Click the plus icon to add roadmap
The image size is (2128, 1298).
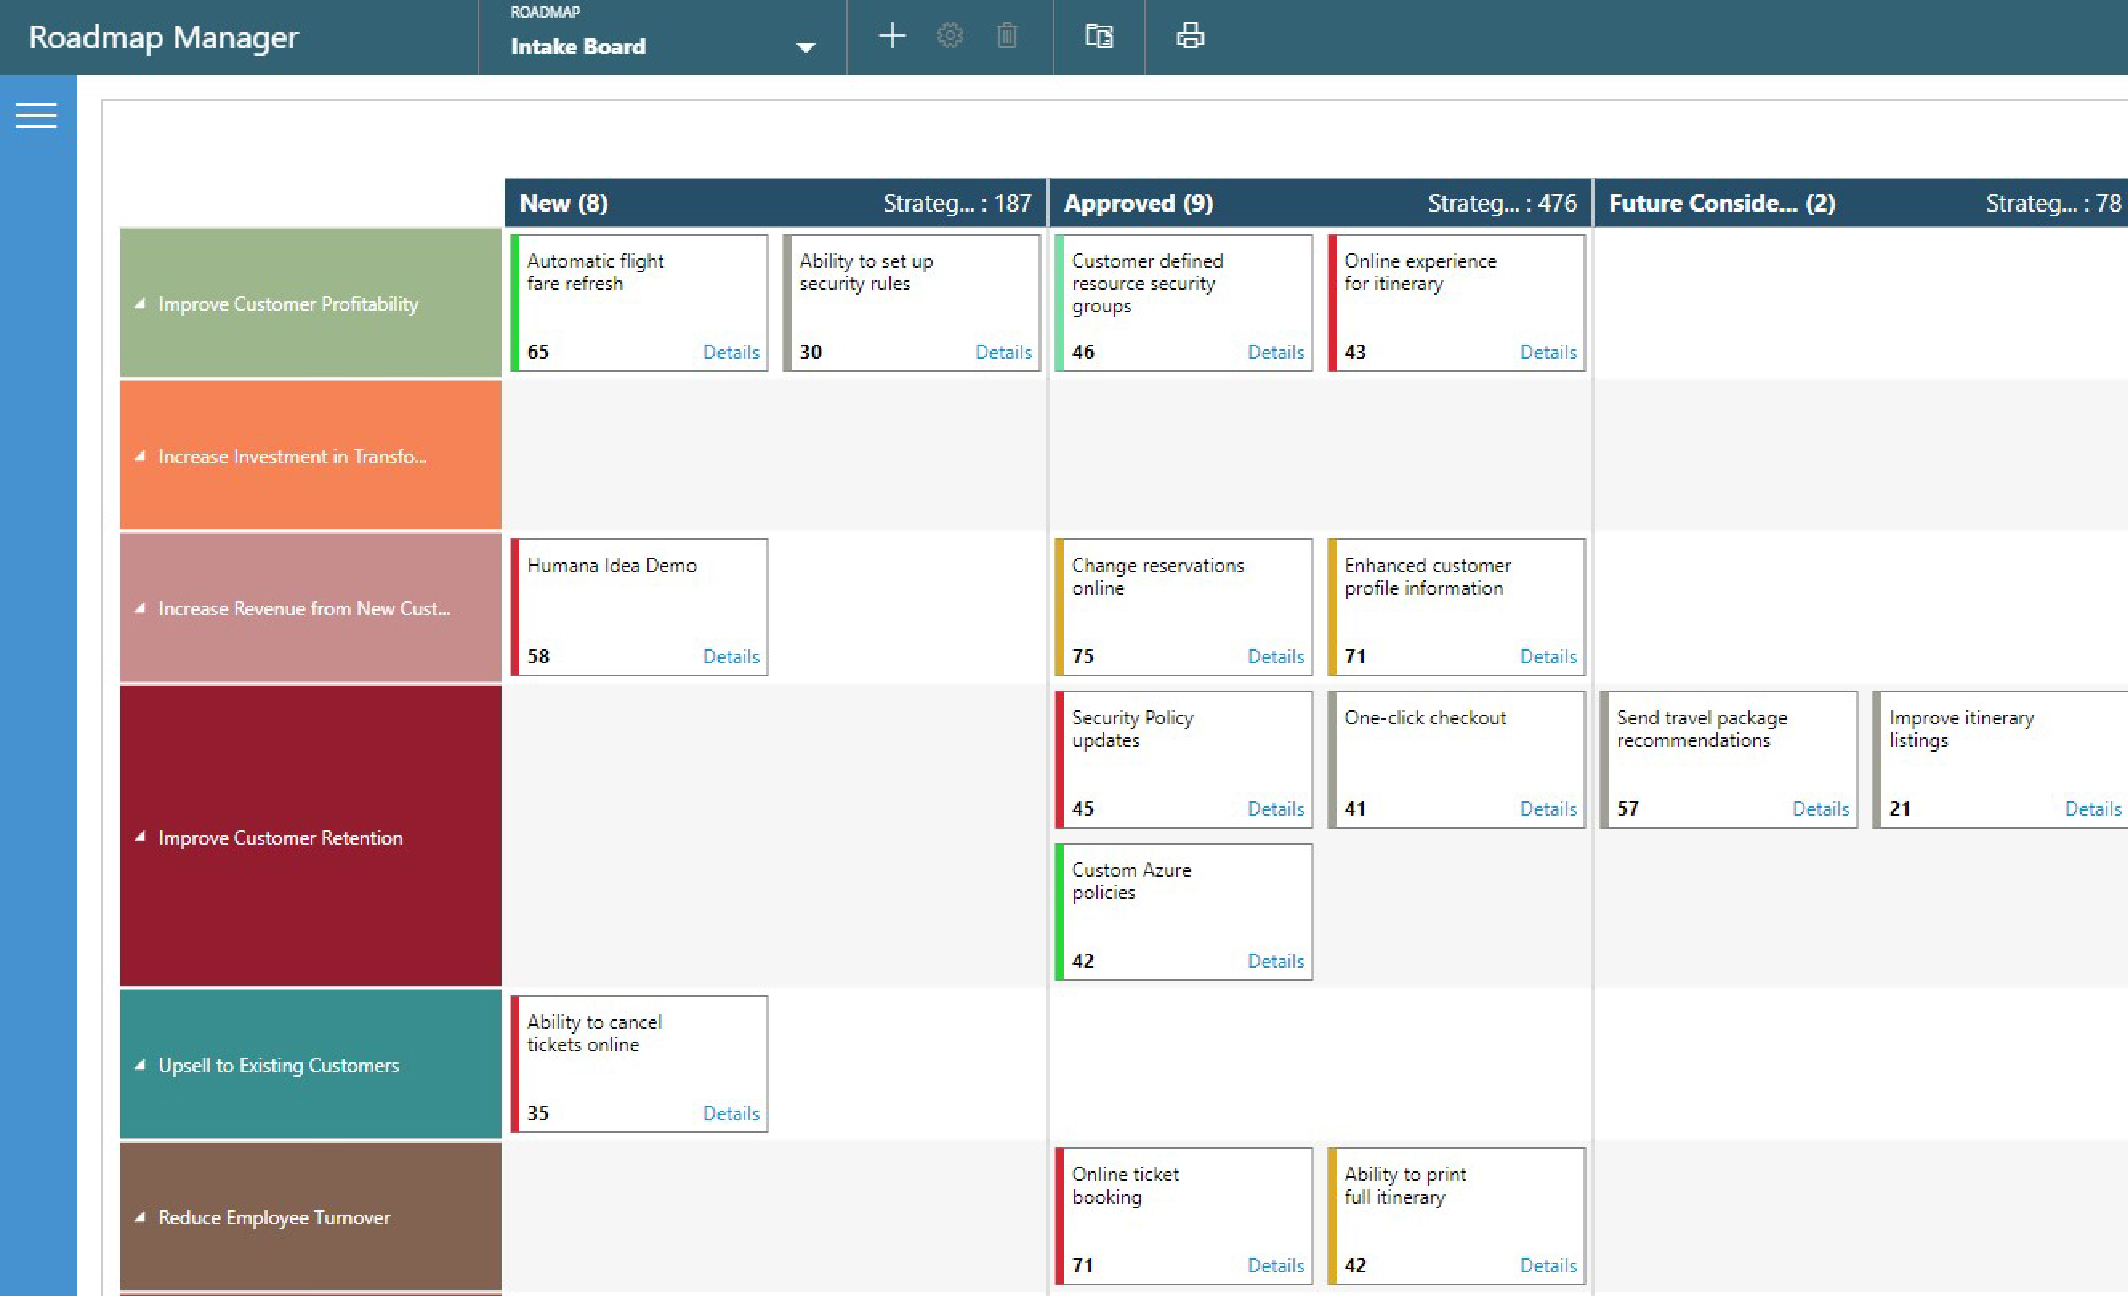tap(891, 36)
